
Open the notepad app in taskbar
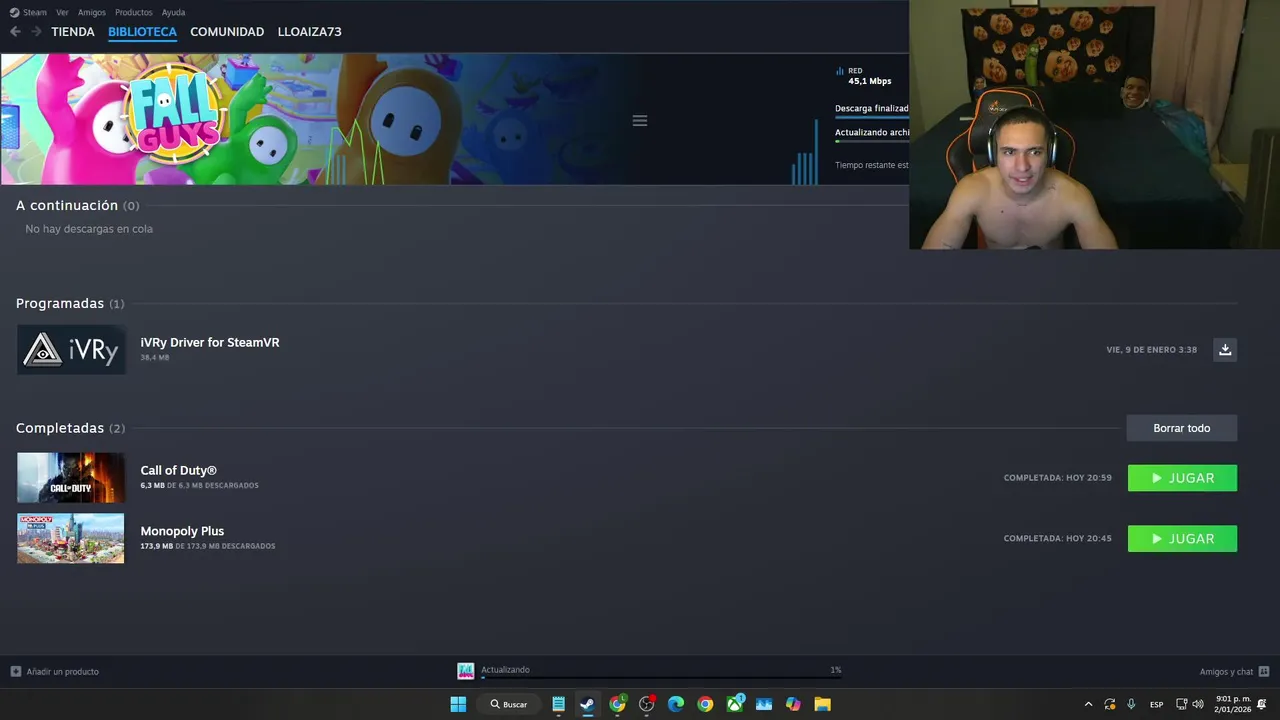tap(558, 704)
